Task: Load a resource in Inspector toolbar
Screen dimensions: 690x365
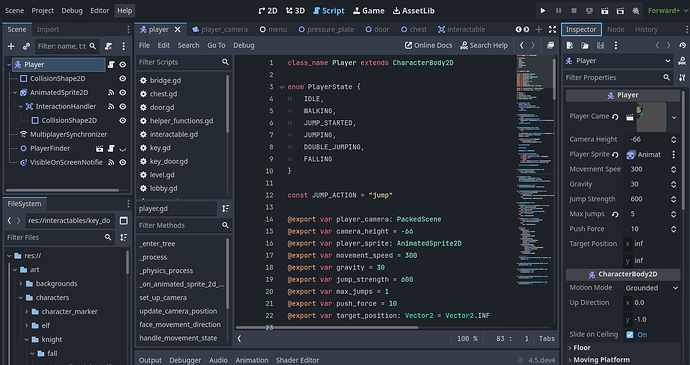Action: coord(585,45)
